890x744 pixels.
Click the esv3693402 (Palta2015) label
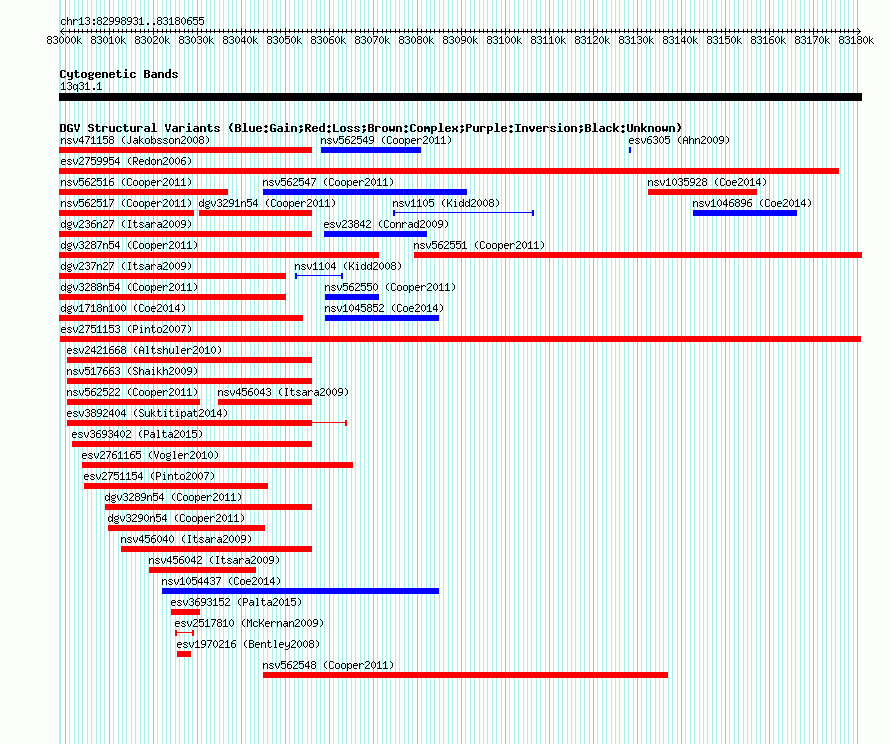point(137,434)
